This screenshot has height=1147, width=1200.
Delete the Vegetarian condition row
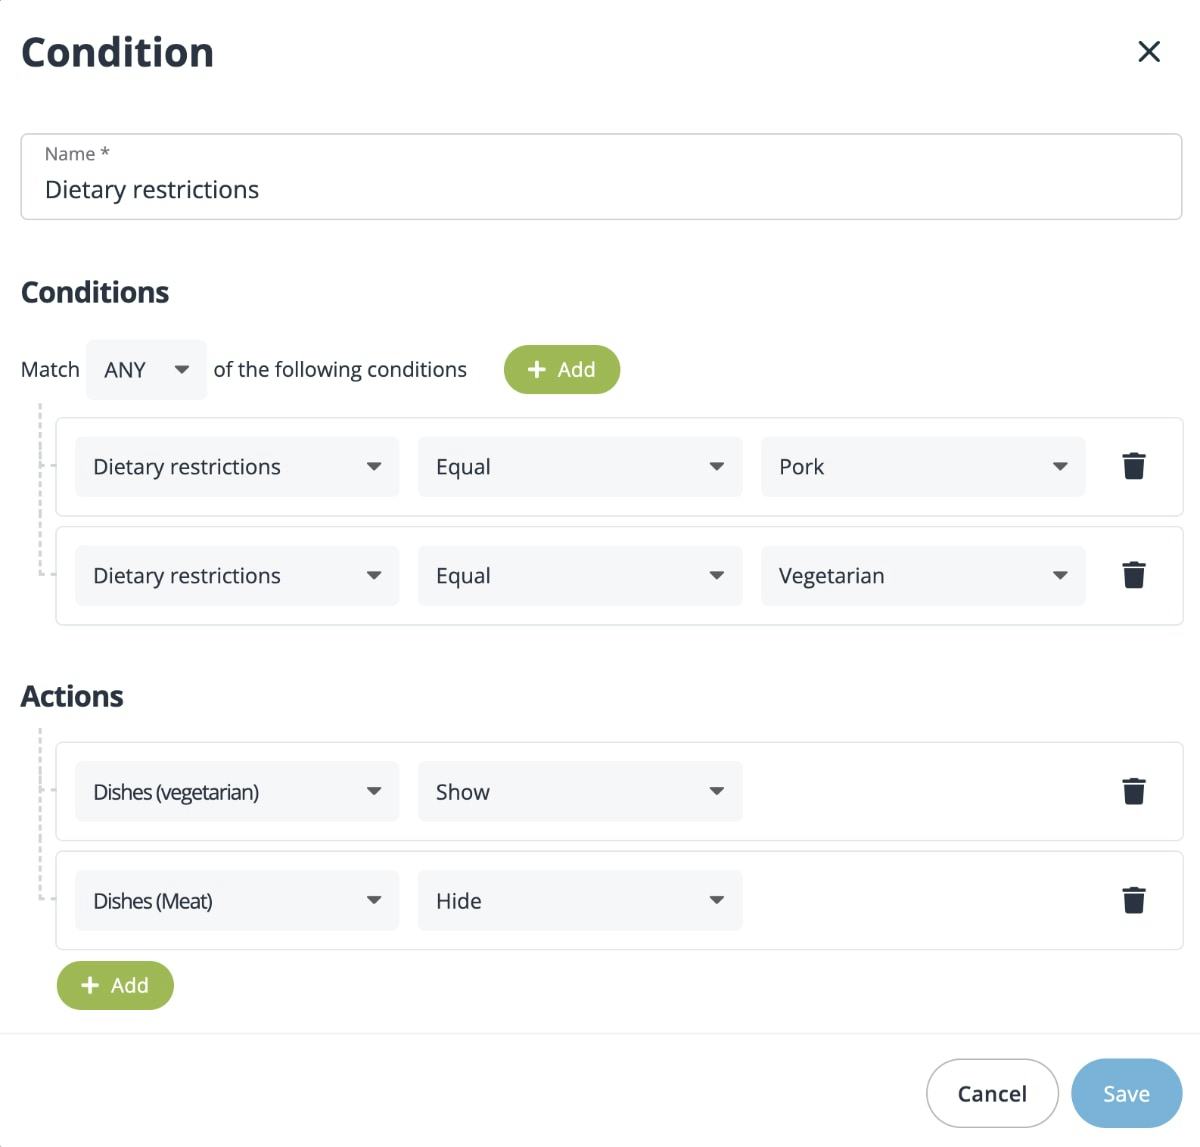(x=1133, y=575)
